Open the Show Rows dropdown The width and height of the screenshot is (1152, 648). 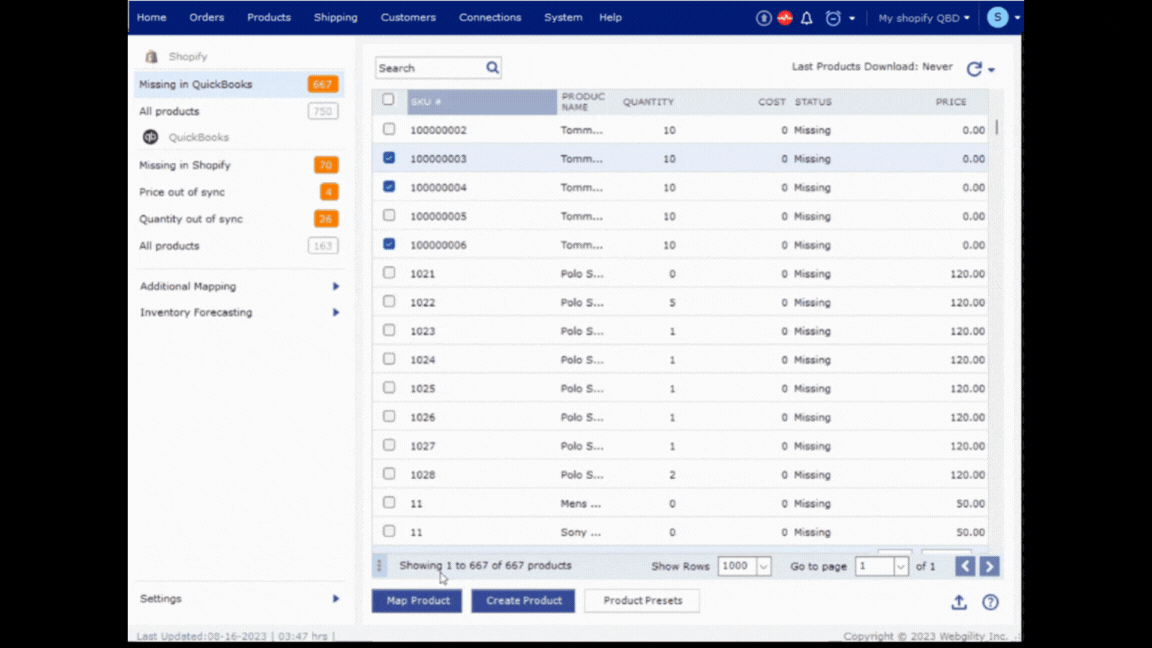(763, 566)
